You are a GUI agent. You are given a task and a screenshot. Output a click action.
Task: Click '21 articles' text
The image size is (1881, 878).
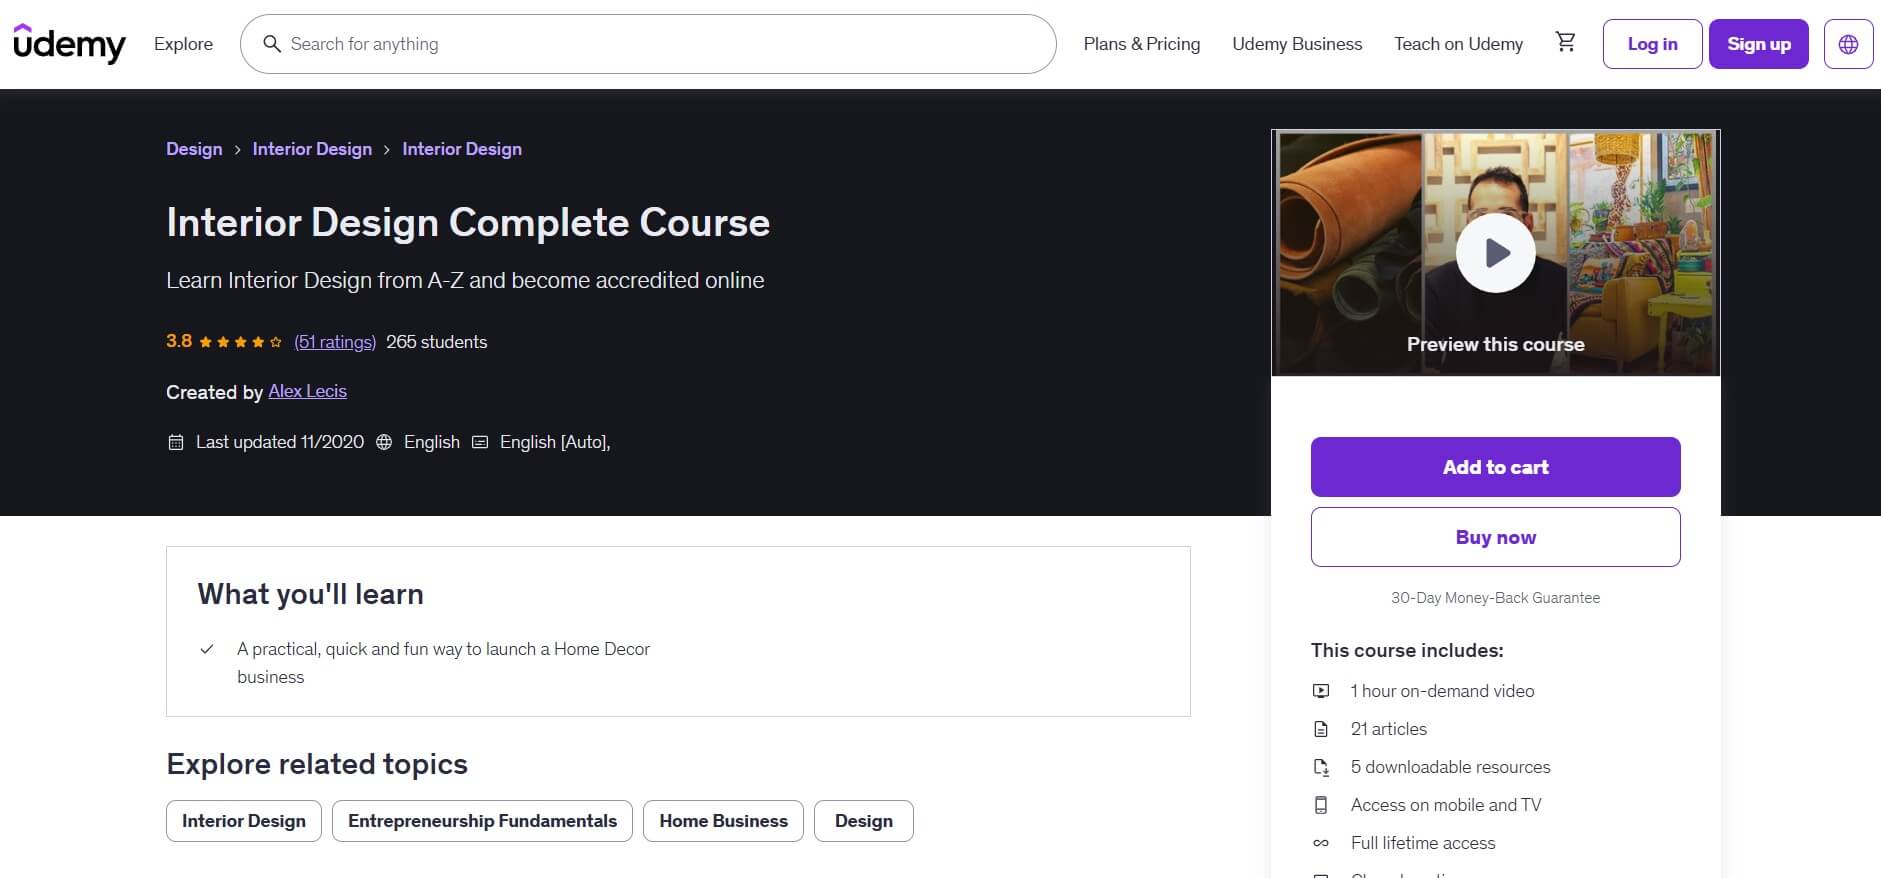pos(1389,729)
